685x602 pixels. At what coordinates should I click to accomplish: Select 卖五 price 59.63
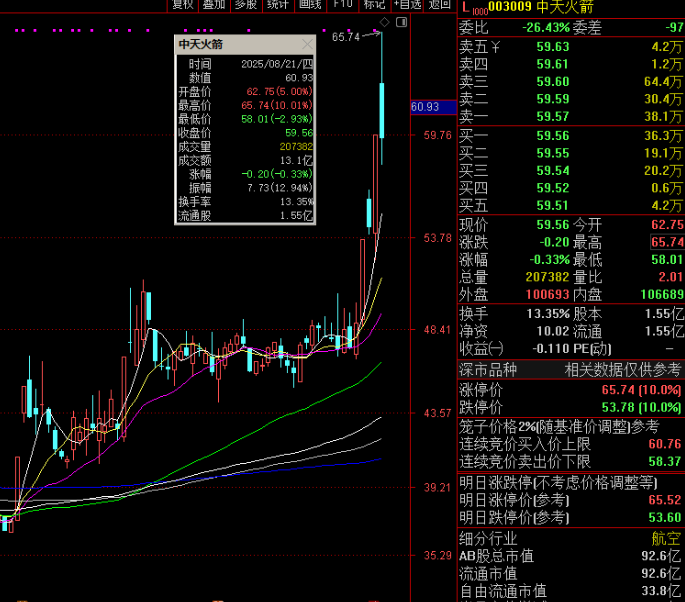[553, 47]
